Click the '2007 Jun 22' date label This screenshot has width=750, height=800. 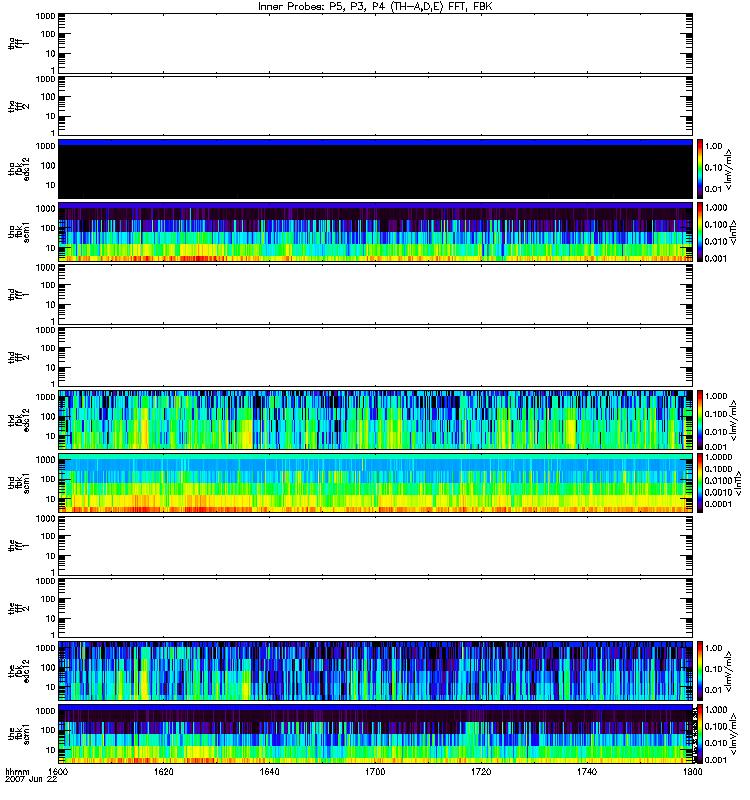(31, 780)
